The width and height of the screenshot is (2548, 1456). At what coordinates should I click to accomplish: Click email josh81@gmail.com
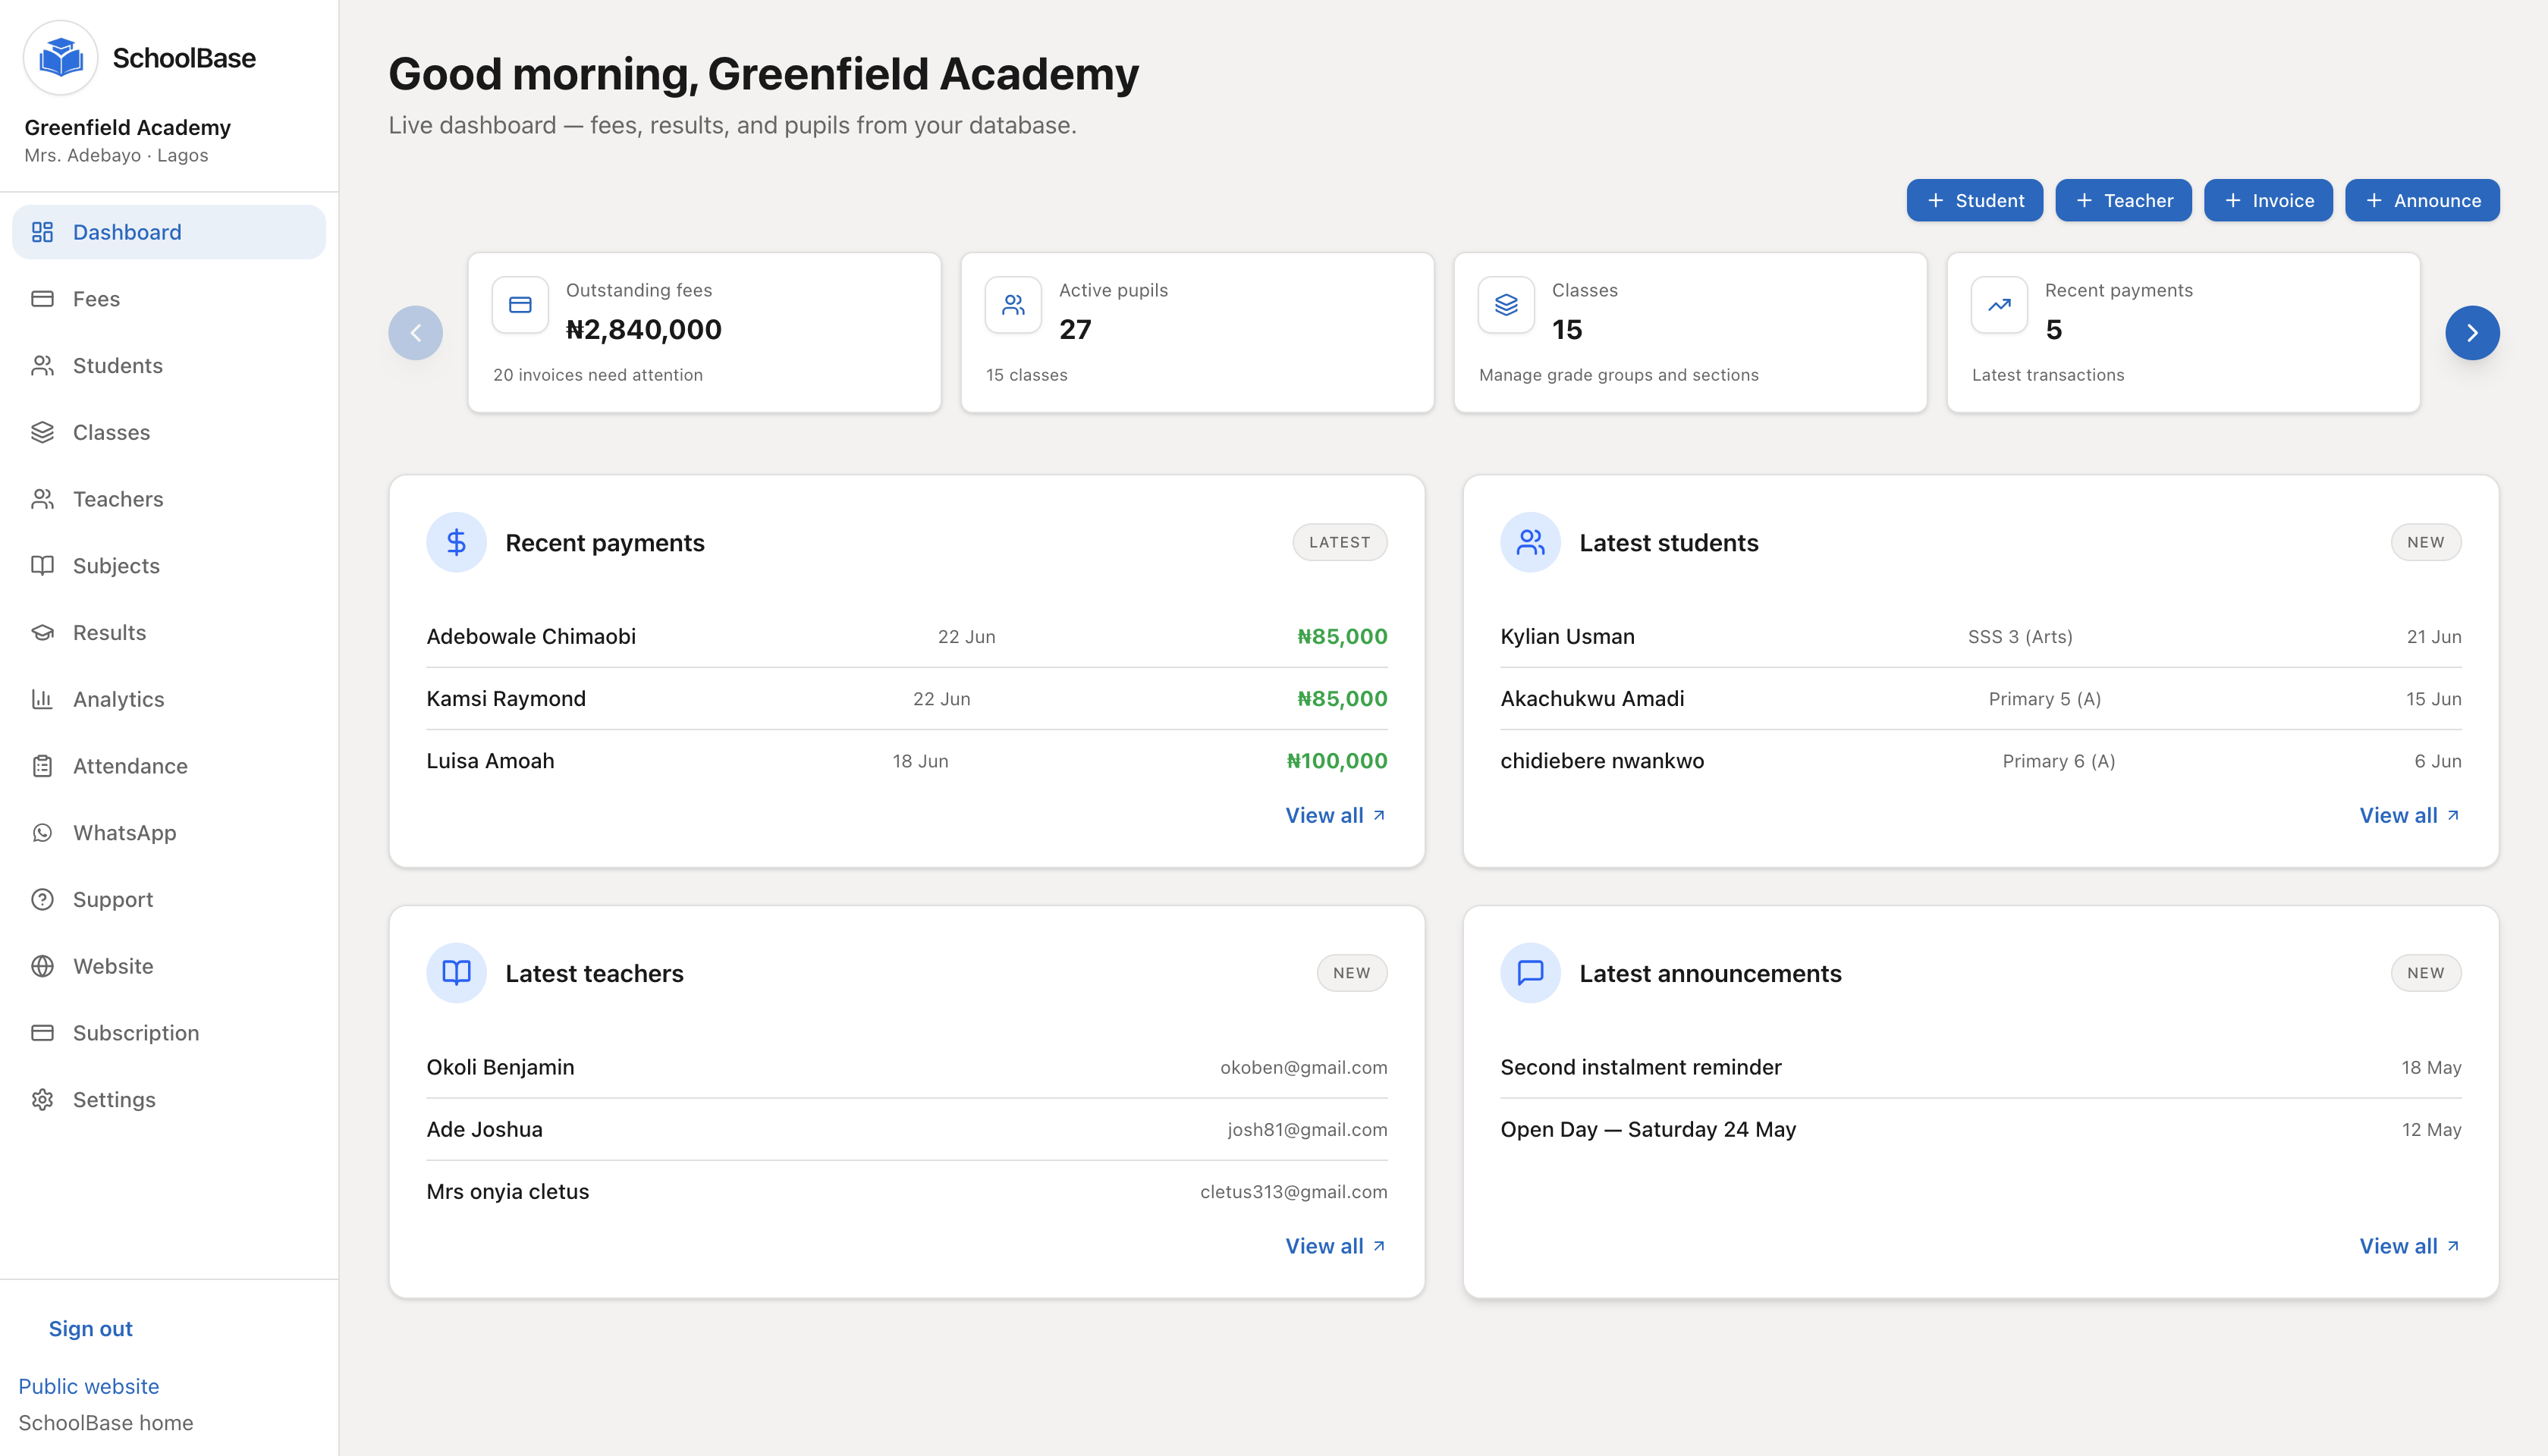1307,1130
